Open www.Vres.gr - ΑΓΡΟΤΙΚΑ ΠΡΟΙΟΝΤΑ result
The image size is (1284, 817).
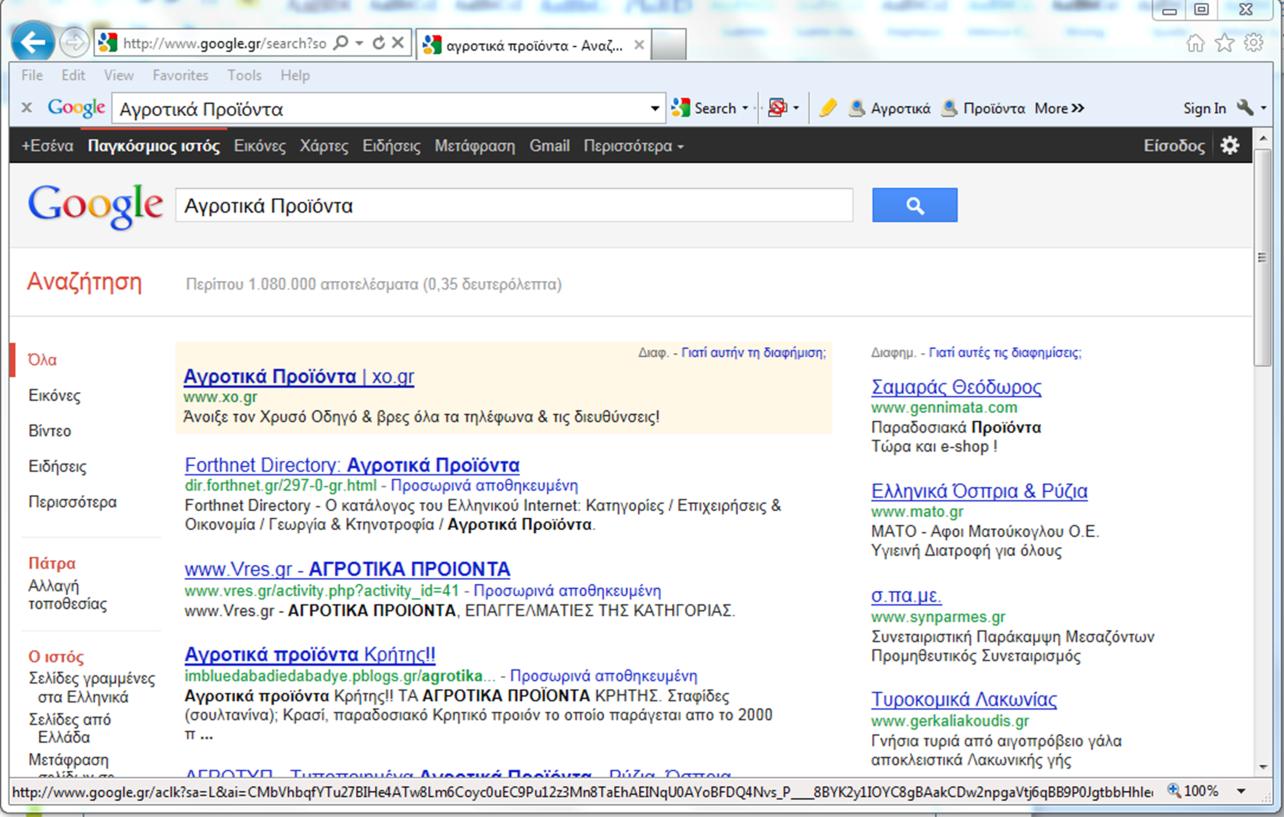pos(347,569)
